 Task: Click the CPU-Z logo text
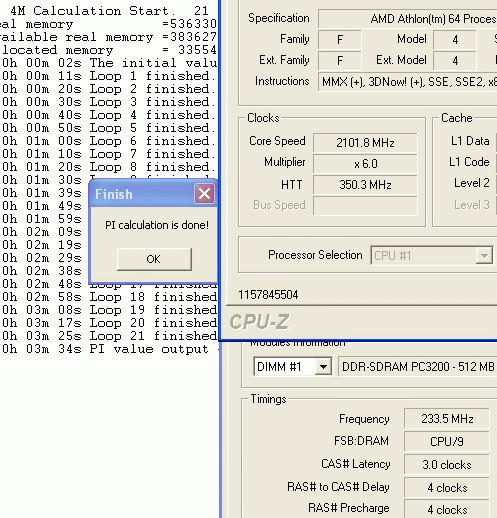[x=259, y=322]
